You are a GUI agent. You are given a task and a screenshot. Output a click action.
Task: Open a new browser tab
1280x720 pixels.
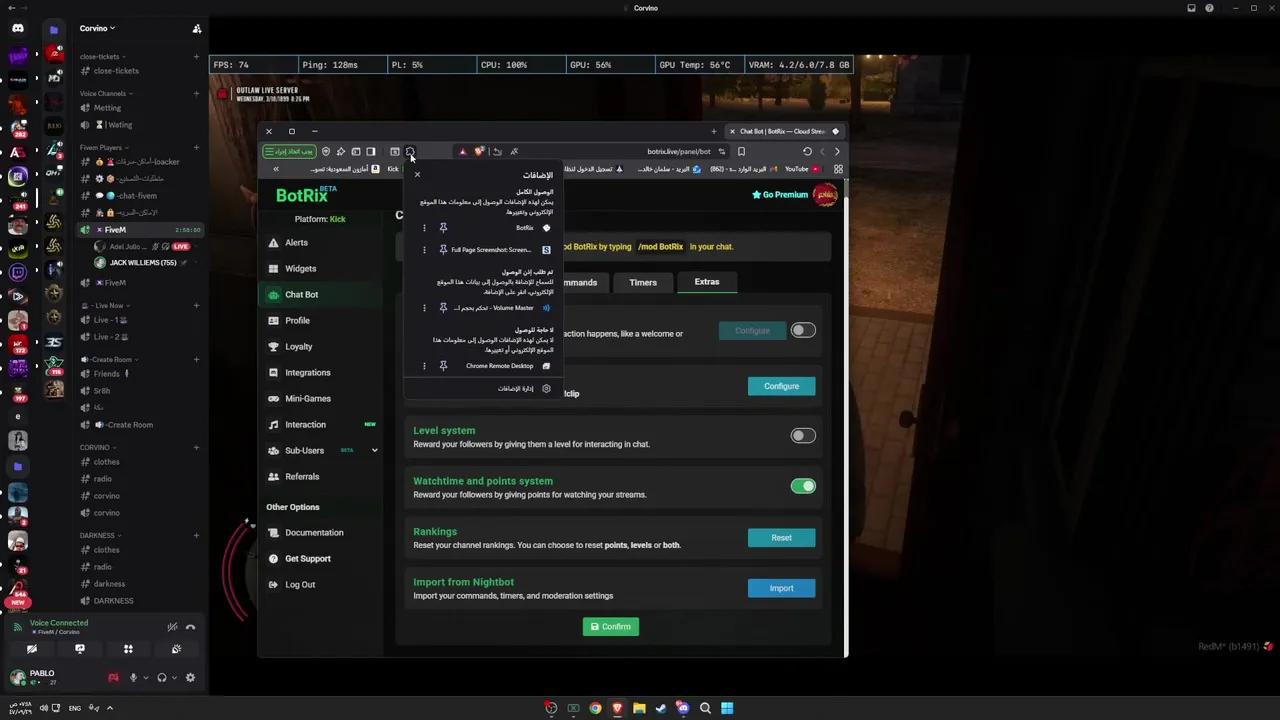(713, 131)
